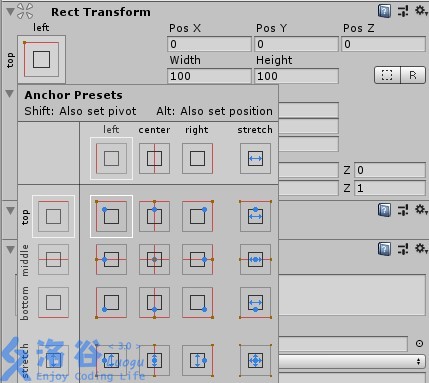The width and height of the screenshot is (429, 383).
Task: Choose the top row header preset
Action: 53,216
